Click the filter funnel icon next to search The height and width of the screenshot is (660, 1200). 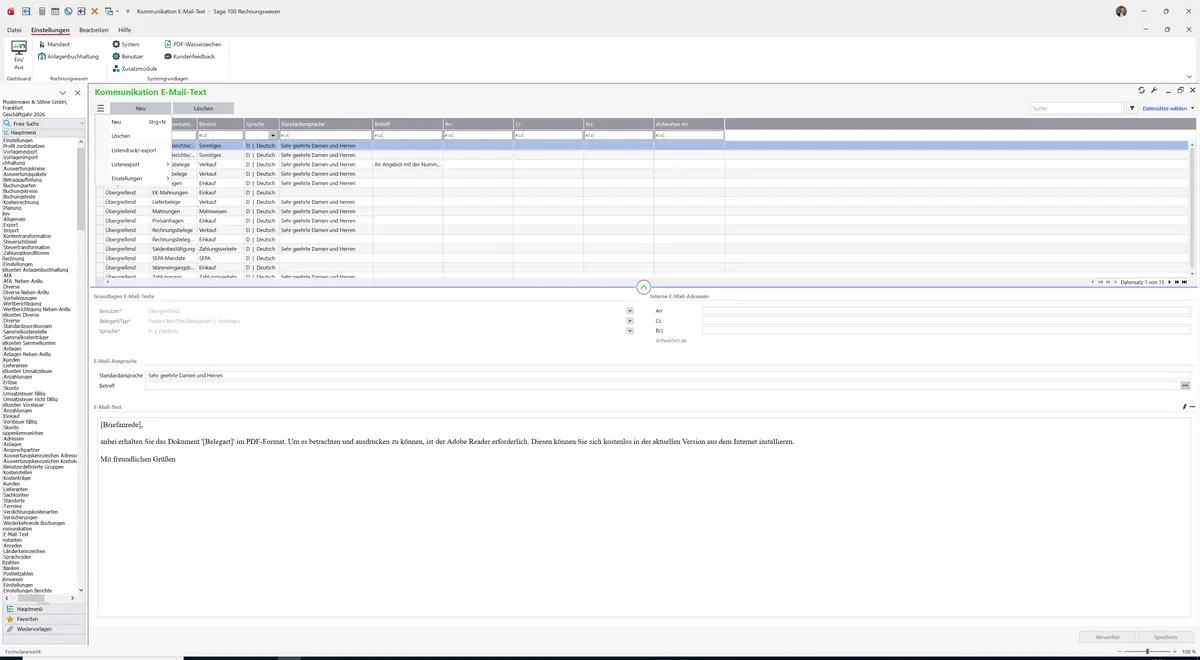pyautogui.click(x=1132, y=108)
